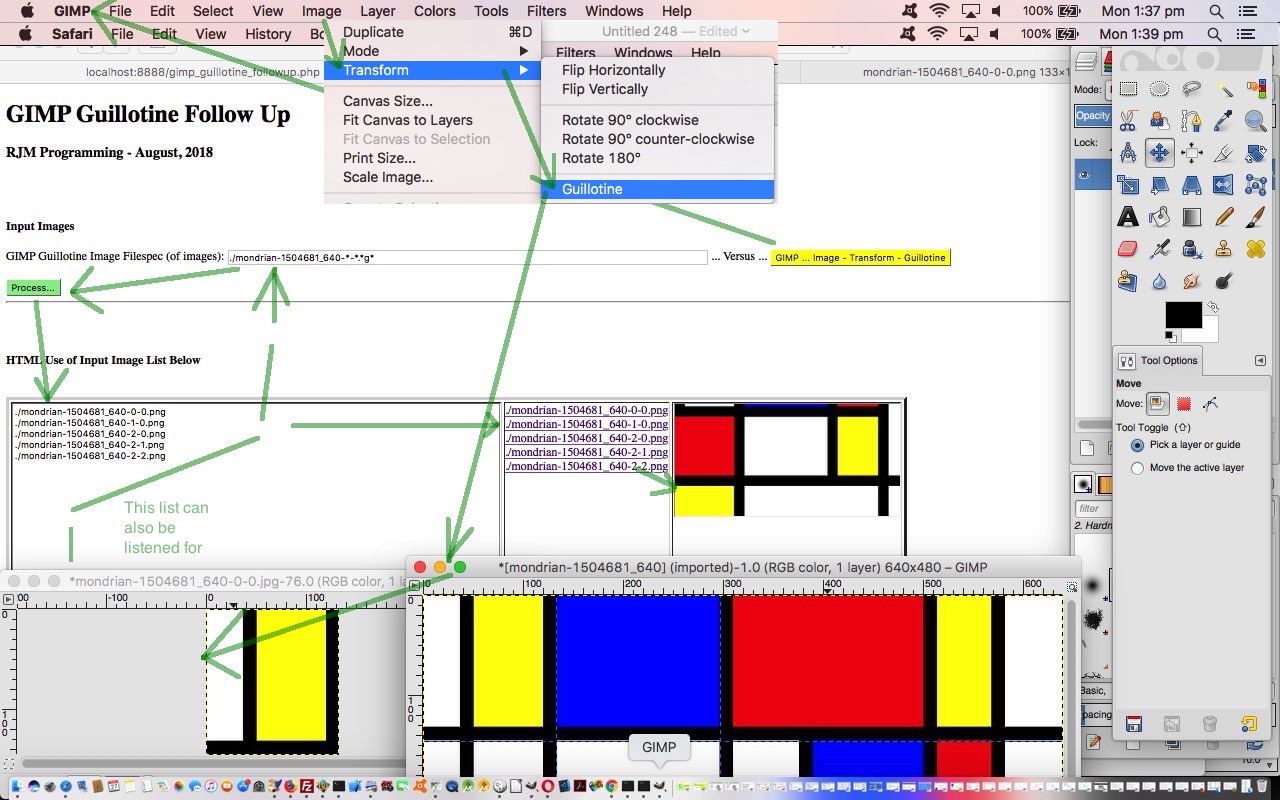Open the mondrian-1504681_640-2-2.png link
The image size is (1280, 800).
587,466
